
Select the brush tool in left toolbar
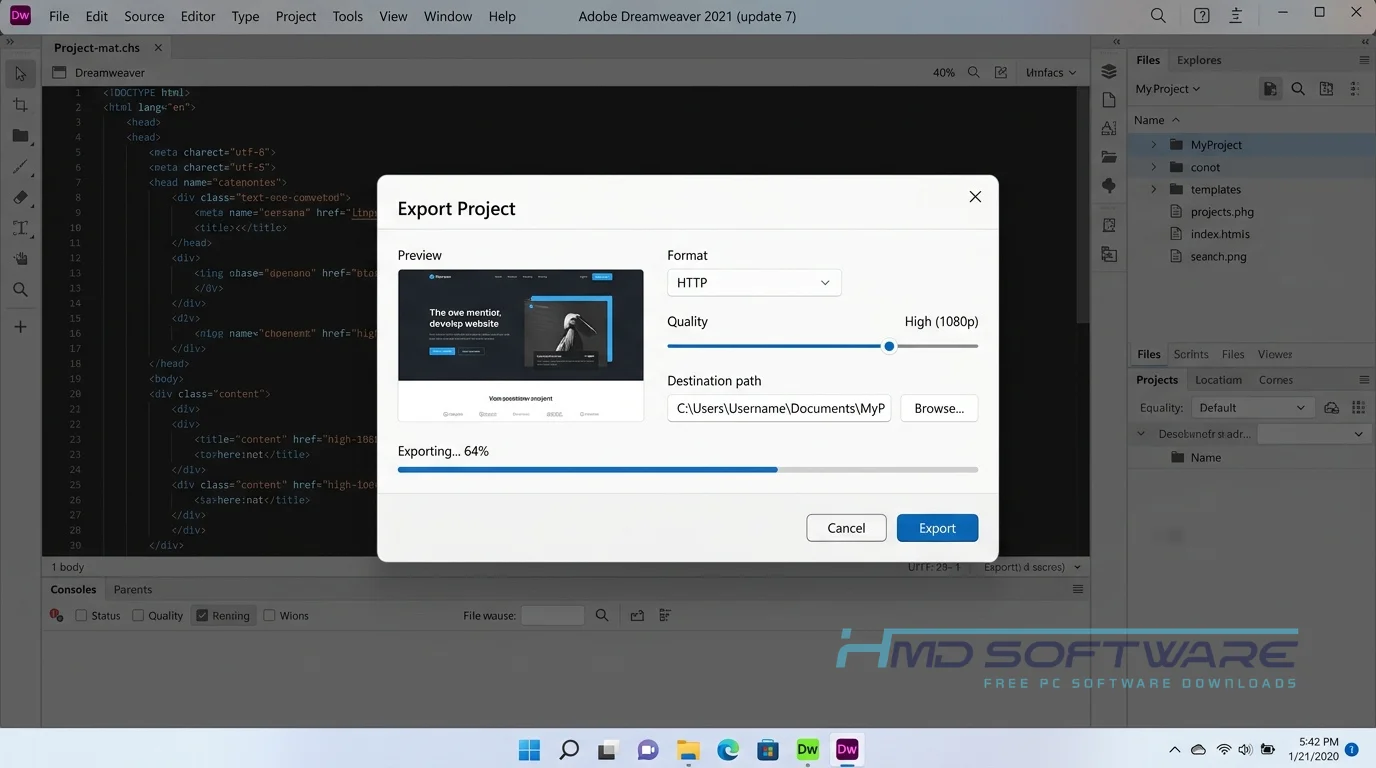click(x=20, y=167)
